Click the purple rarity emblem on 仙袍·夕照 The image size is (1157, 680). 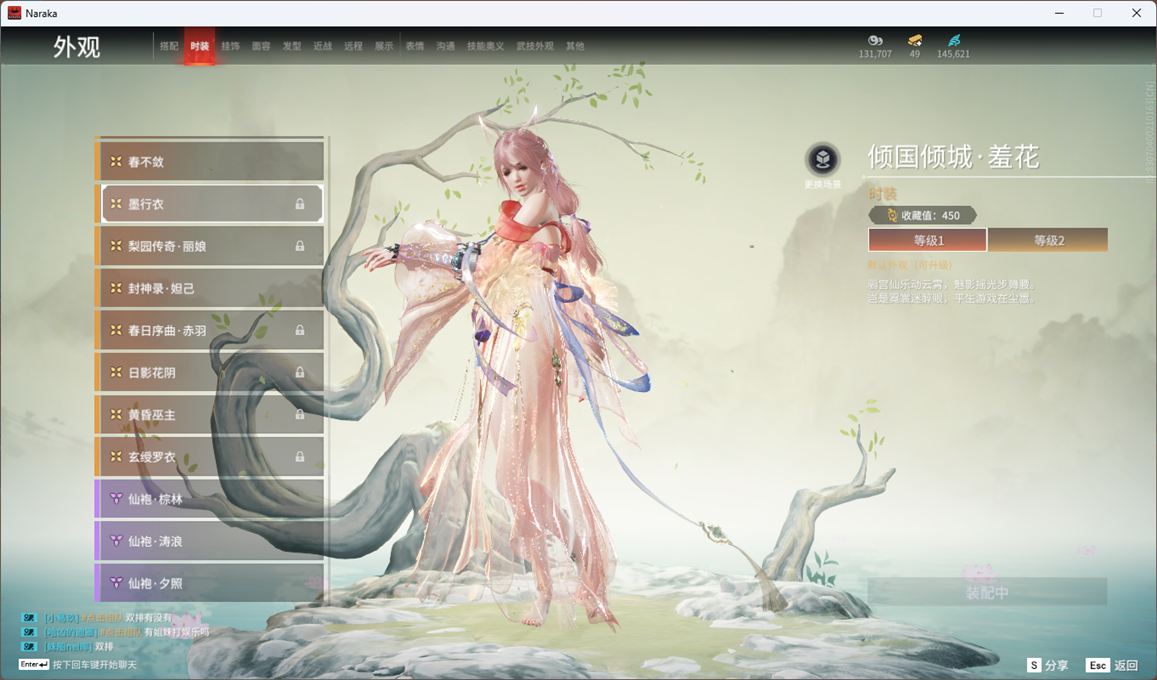tap(116, 583)
